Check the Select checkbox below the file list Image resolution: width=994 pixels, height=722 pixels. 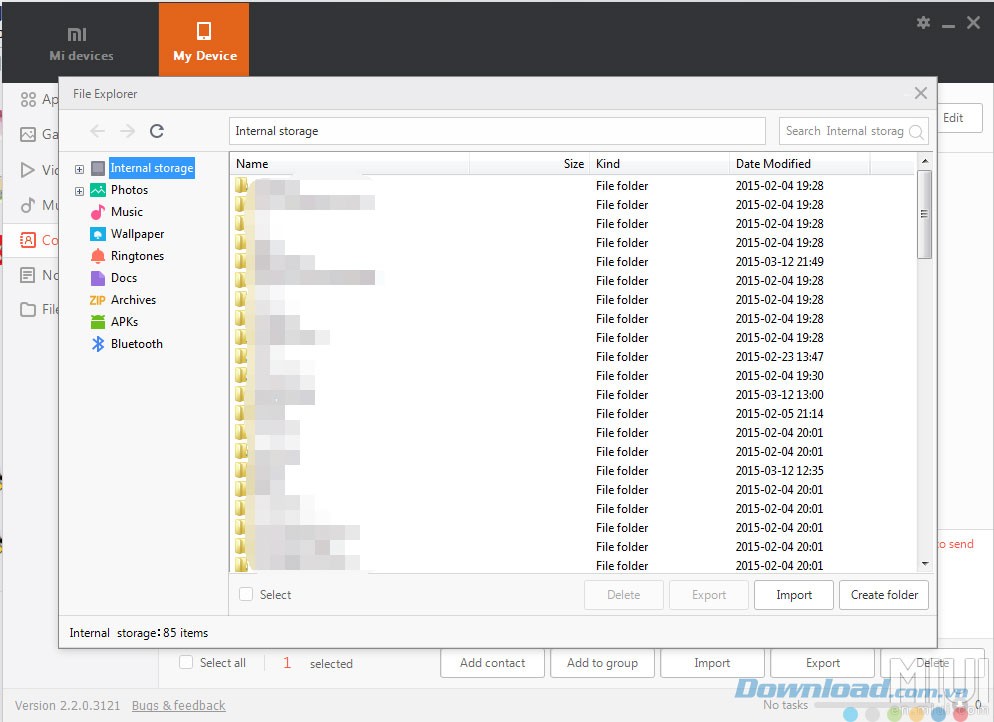click(x=244, y=594)
